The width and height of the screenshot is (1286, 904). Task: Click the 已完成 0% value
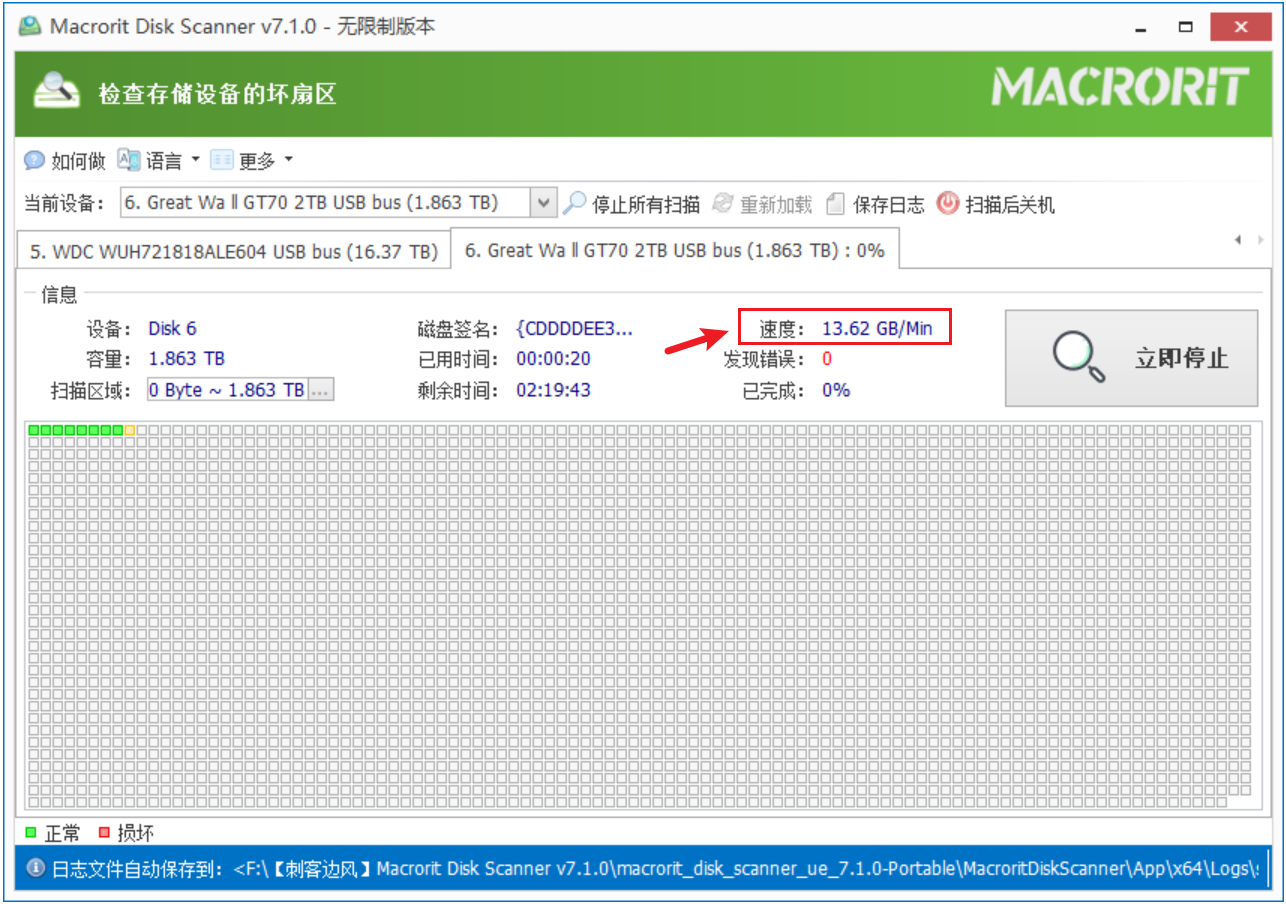836,390
